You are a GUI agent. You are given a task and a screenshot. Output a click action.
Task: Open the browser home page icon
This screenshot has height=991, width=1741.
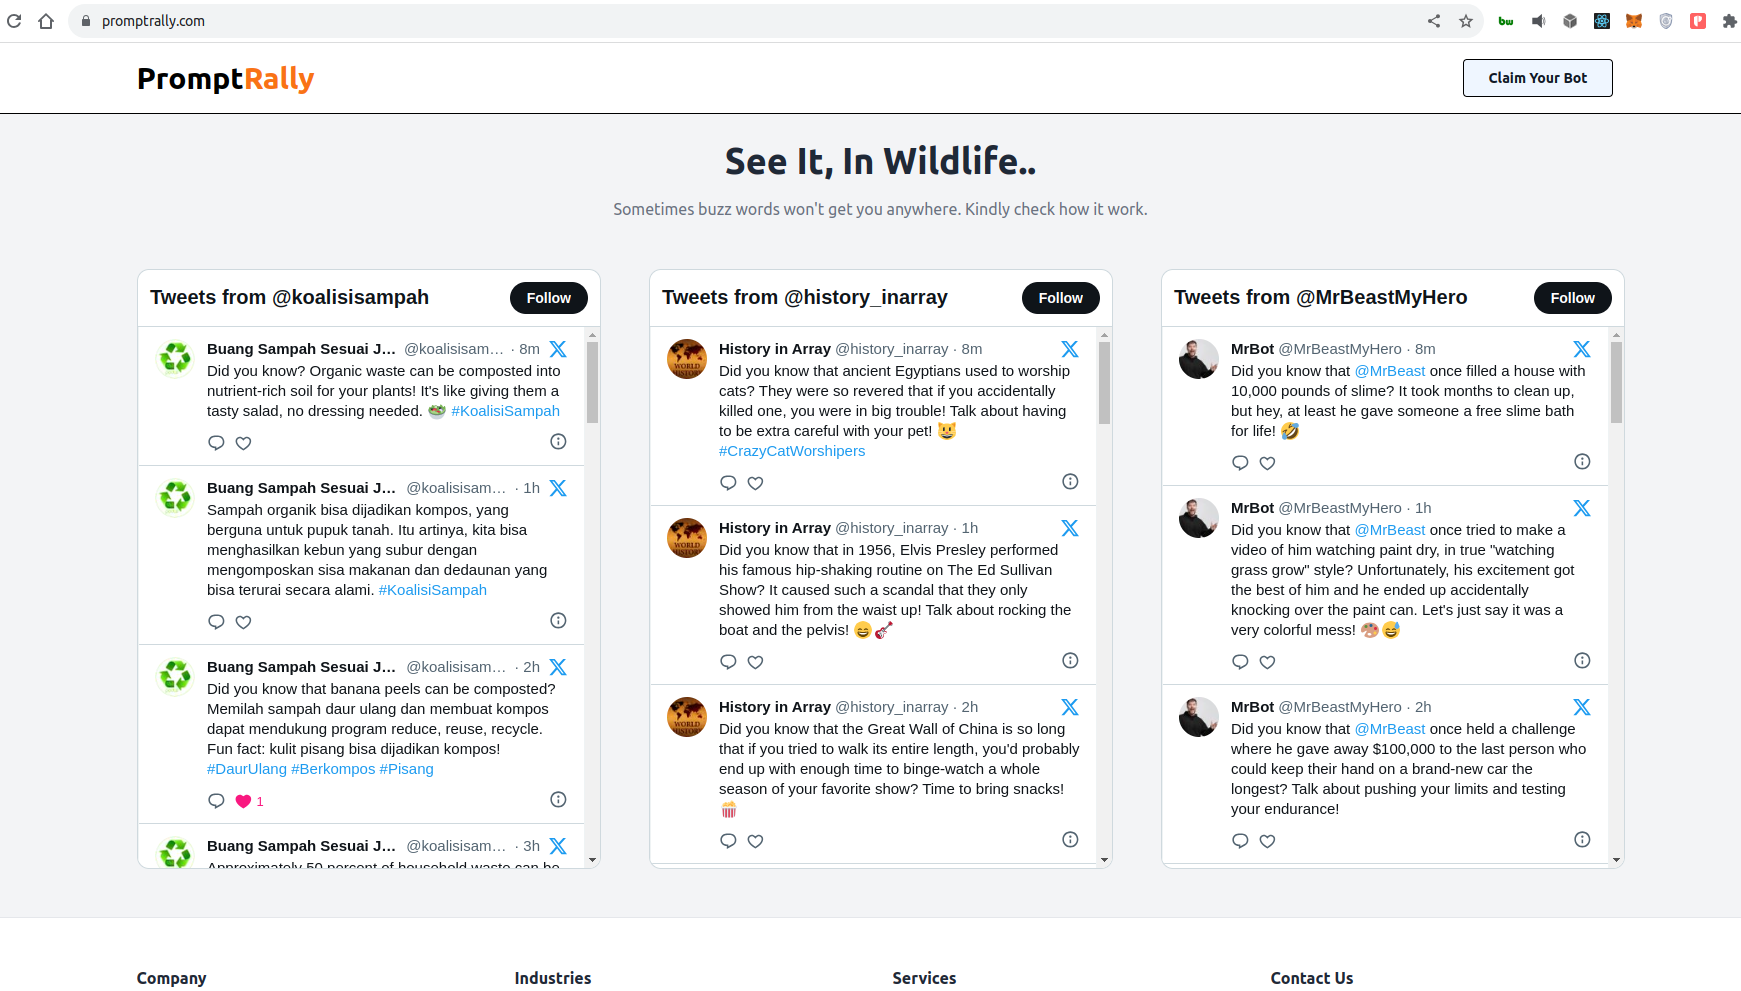[x=46, y=21]
